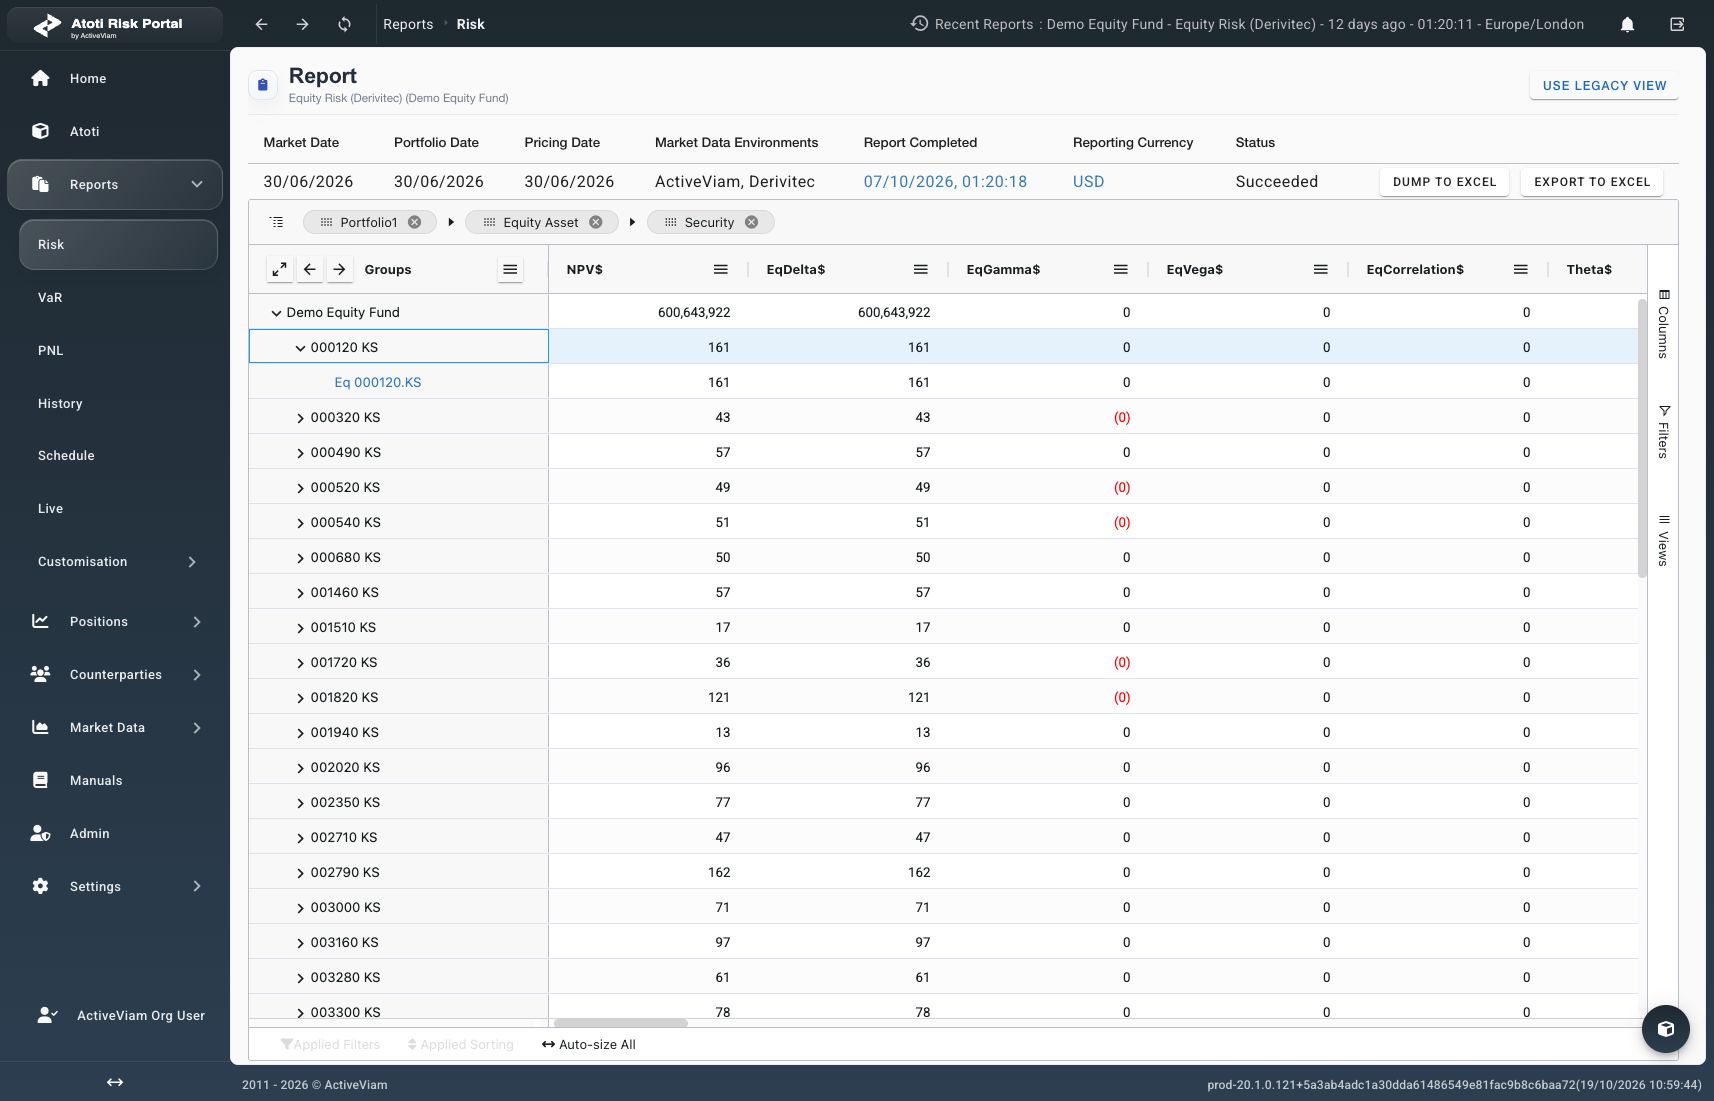The width and height of the screenshot is (1714, 1101).
Task: Open the Risk page in sidebar
Action: [x=118, y=245]
